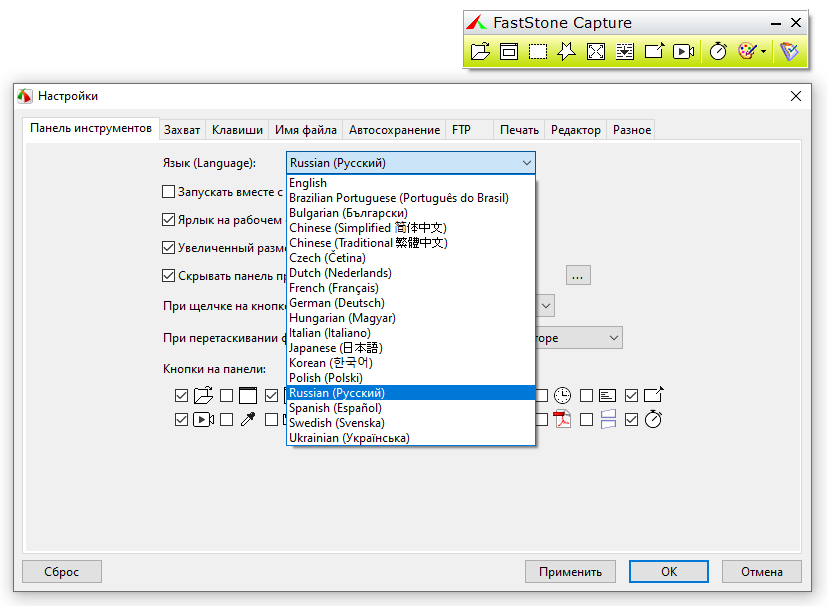The height and width of the screenshot is (606, 828).
Task: Toggle checkbox beside open-file icon
Action: pos(181,395)
